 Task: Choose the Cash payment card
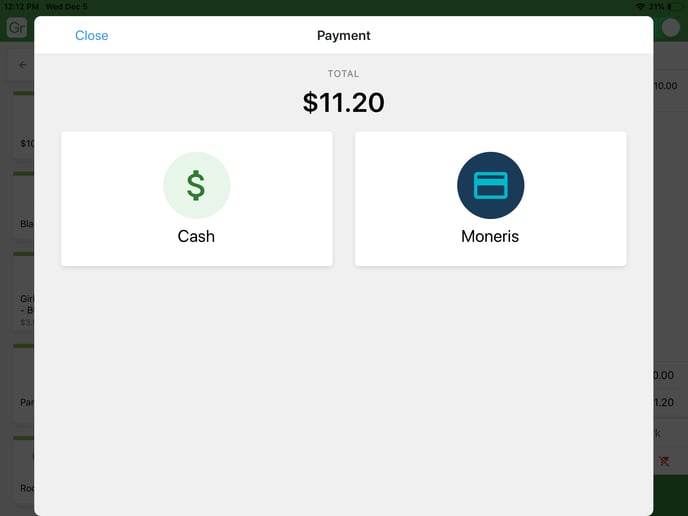click(x=197, y=199)
